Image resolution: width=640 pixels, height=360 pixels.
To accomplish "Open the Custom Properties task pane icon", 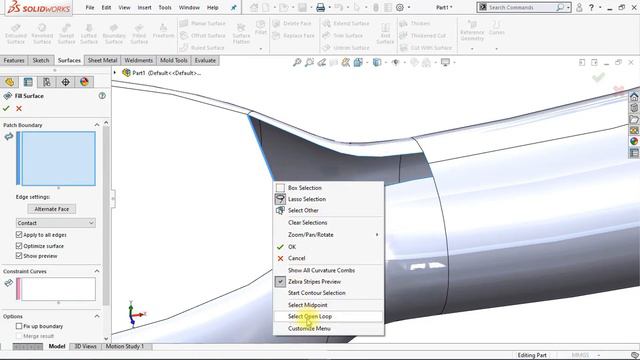I will (634, 153).
